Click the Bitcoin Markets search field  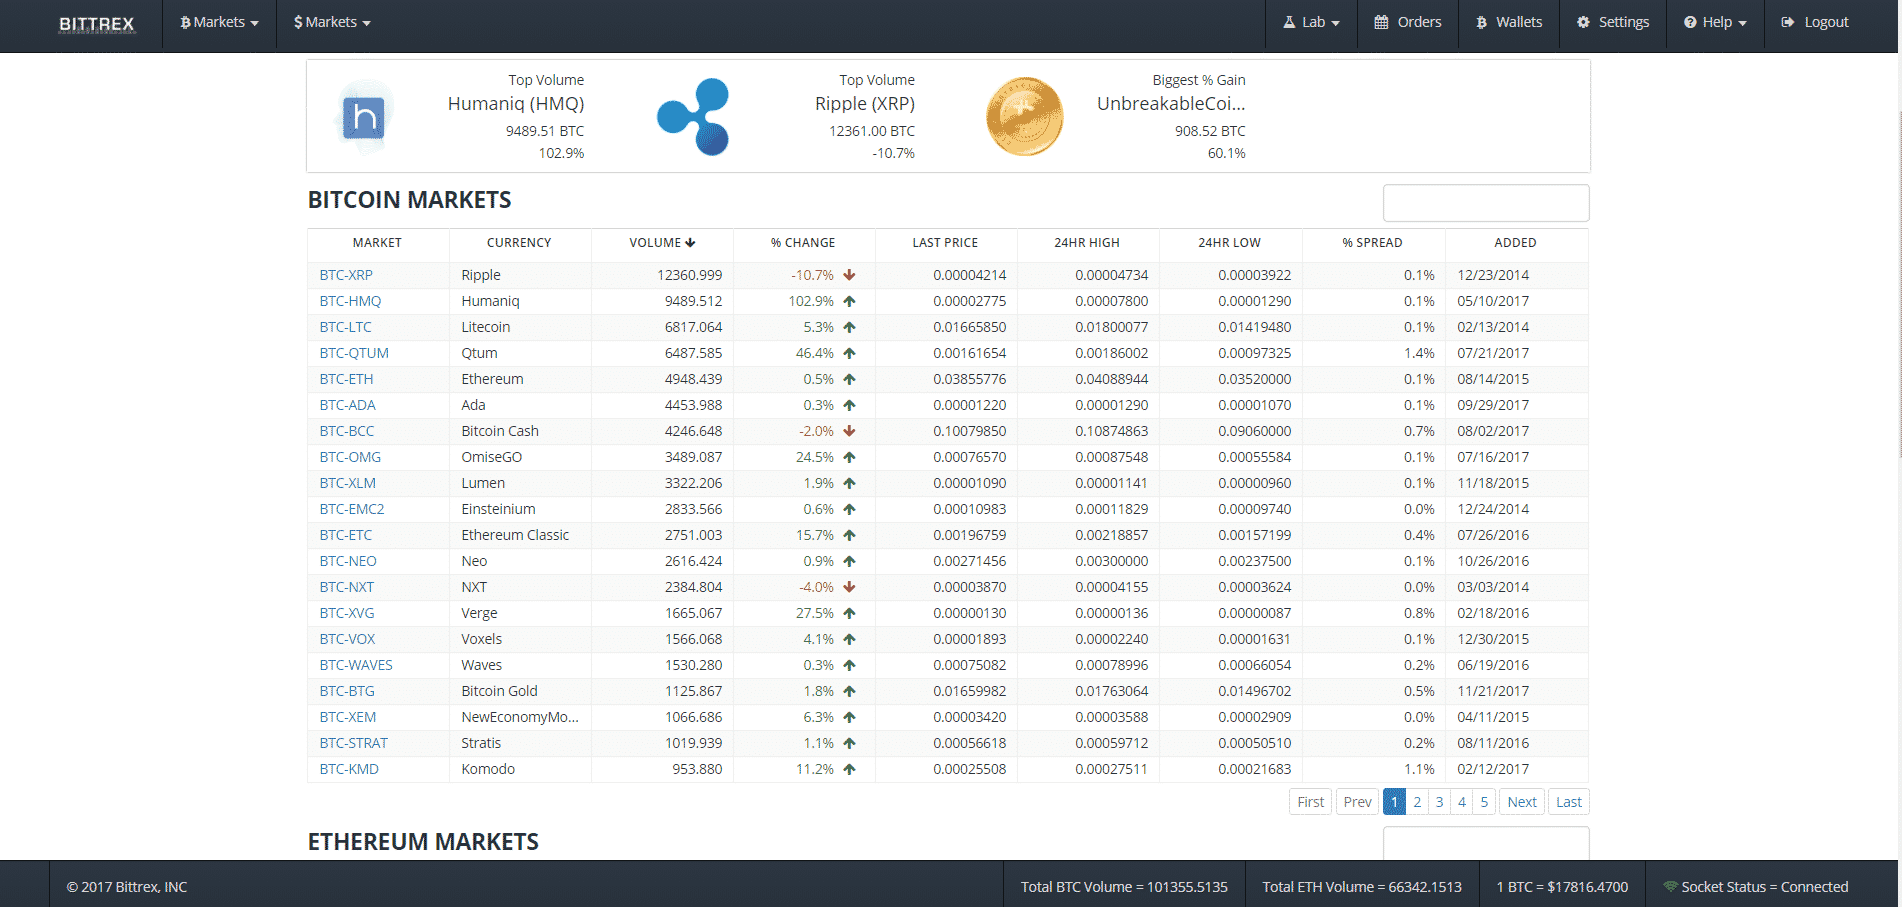[x=1486, y=203]
